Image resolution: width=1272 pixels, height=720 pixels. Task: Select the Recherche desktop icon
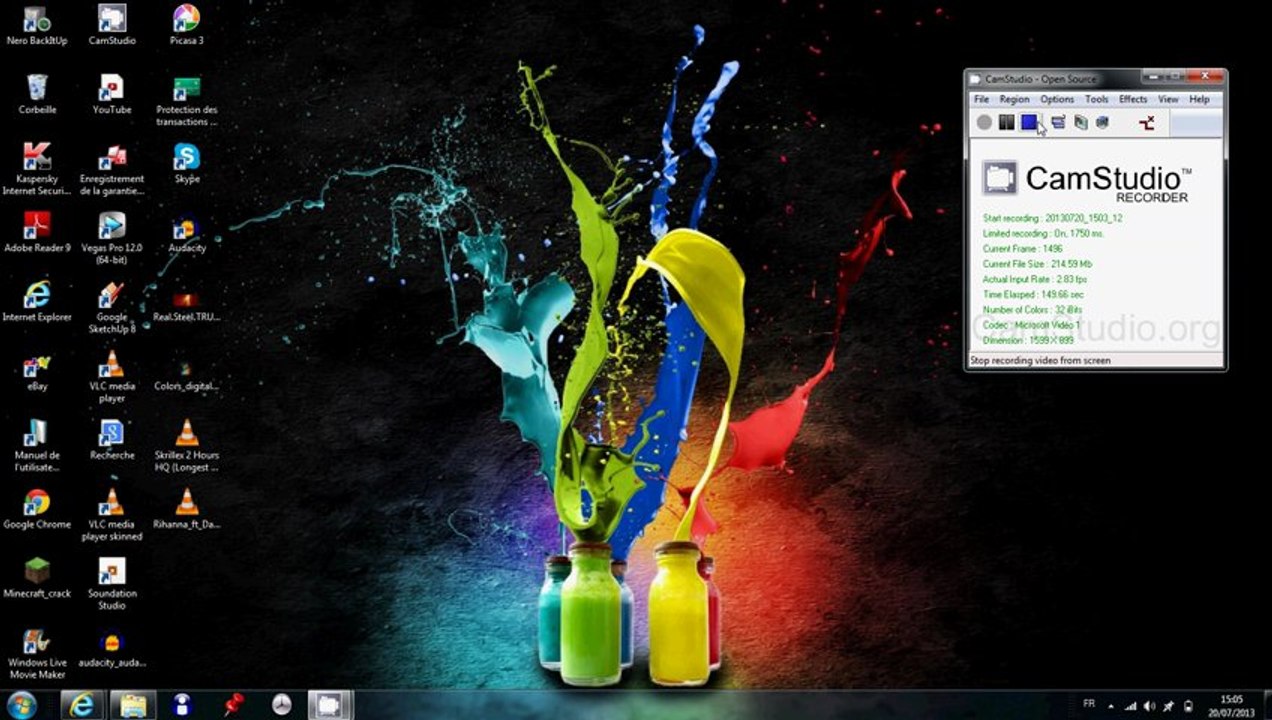[112, 439]
